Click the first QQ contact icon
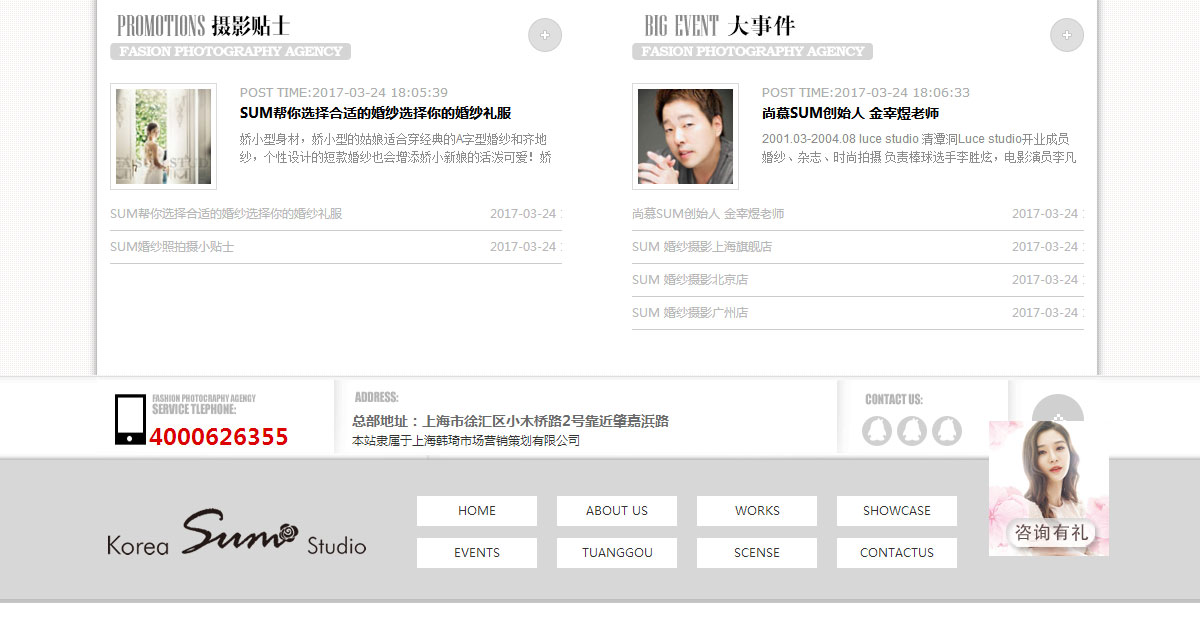 tap(877, 431)
